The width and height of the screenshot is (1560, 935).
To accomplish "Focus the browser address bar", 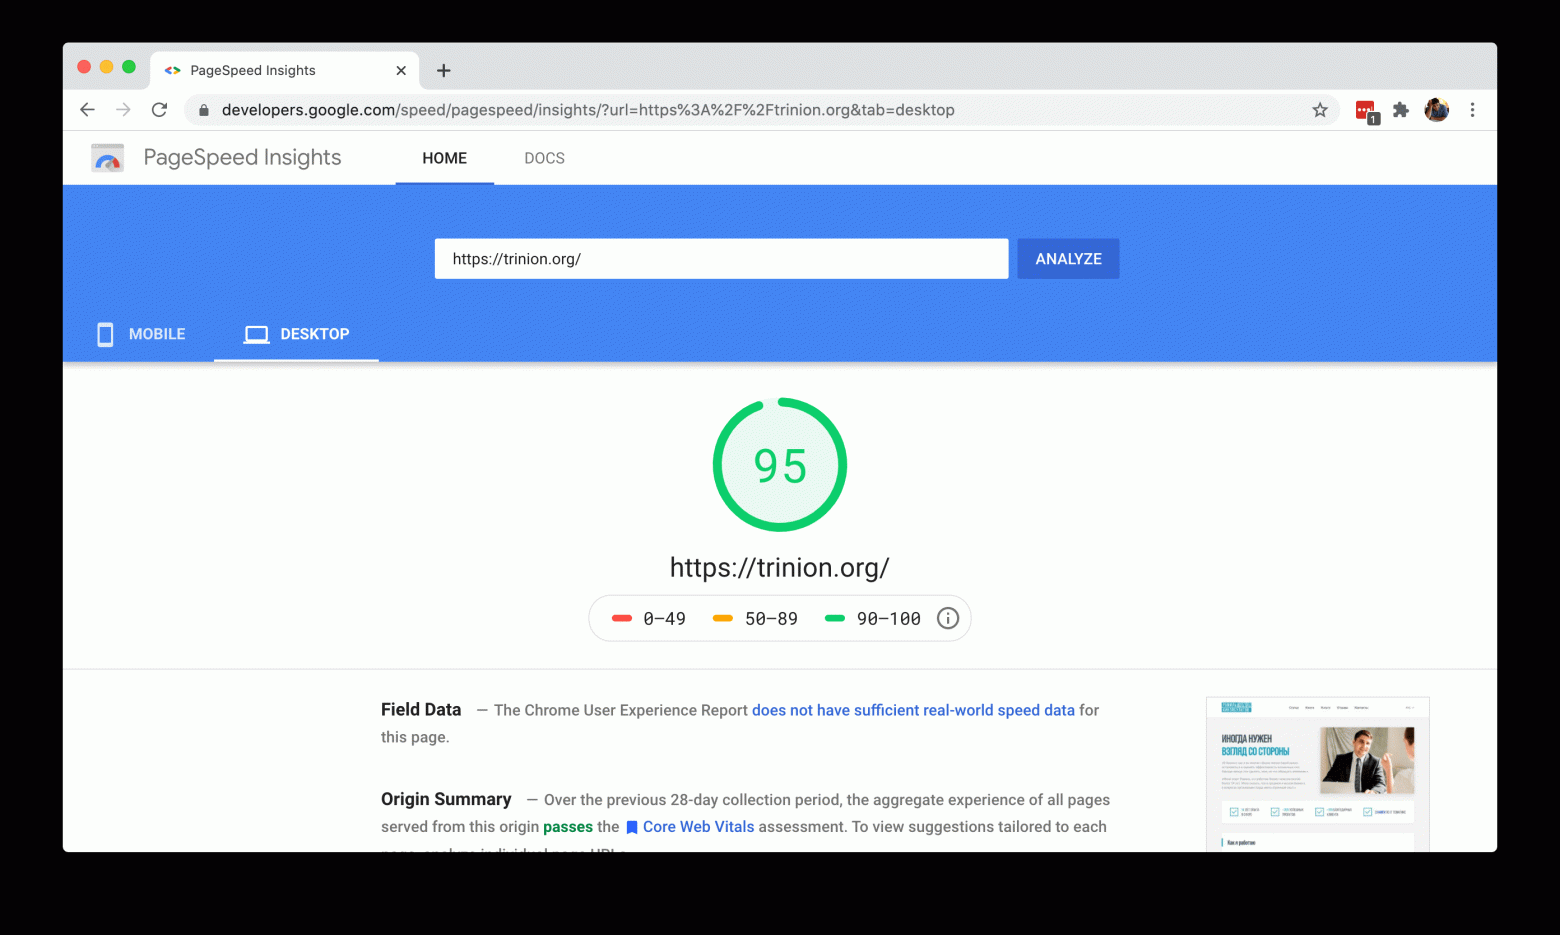I will pyautogui.click(x=760, y=110).
